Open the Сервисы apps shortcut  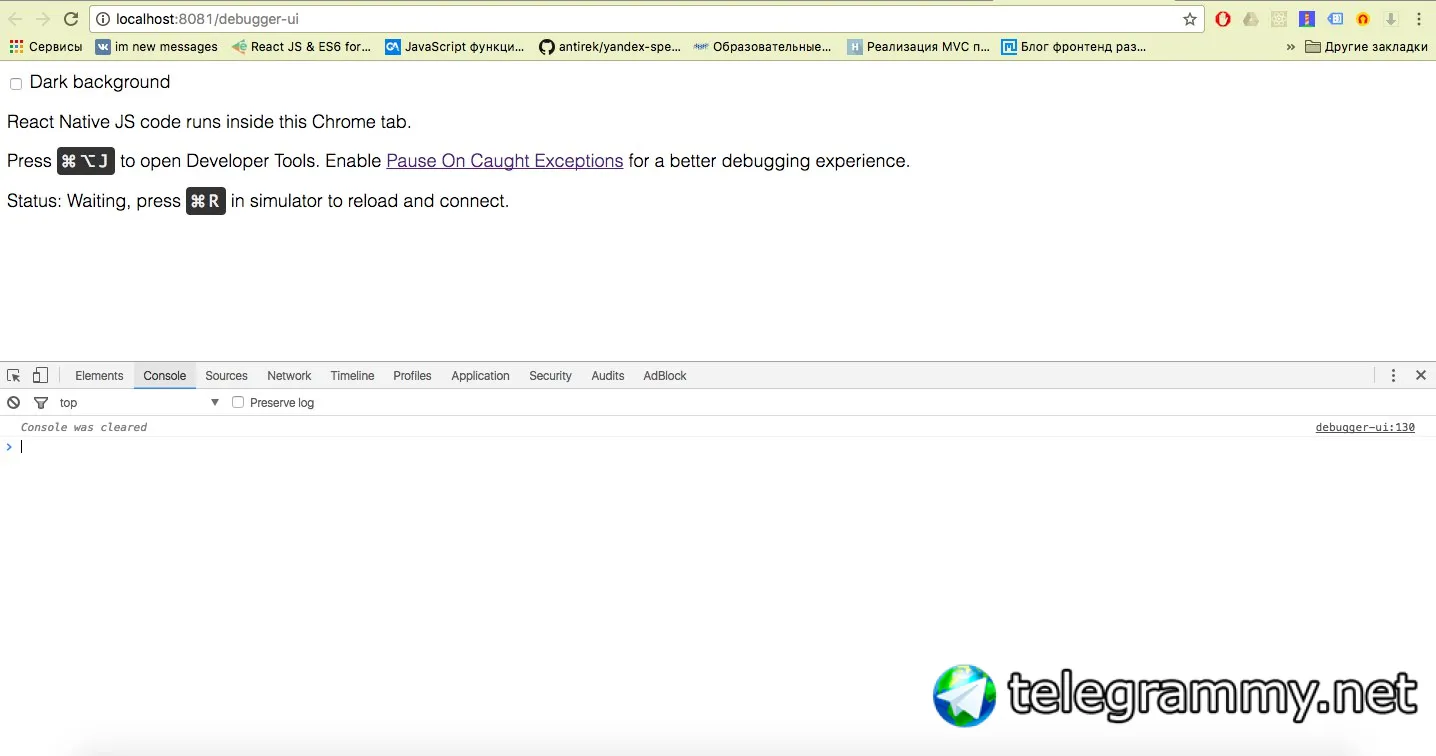(x=46, y=47)
